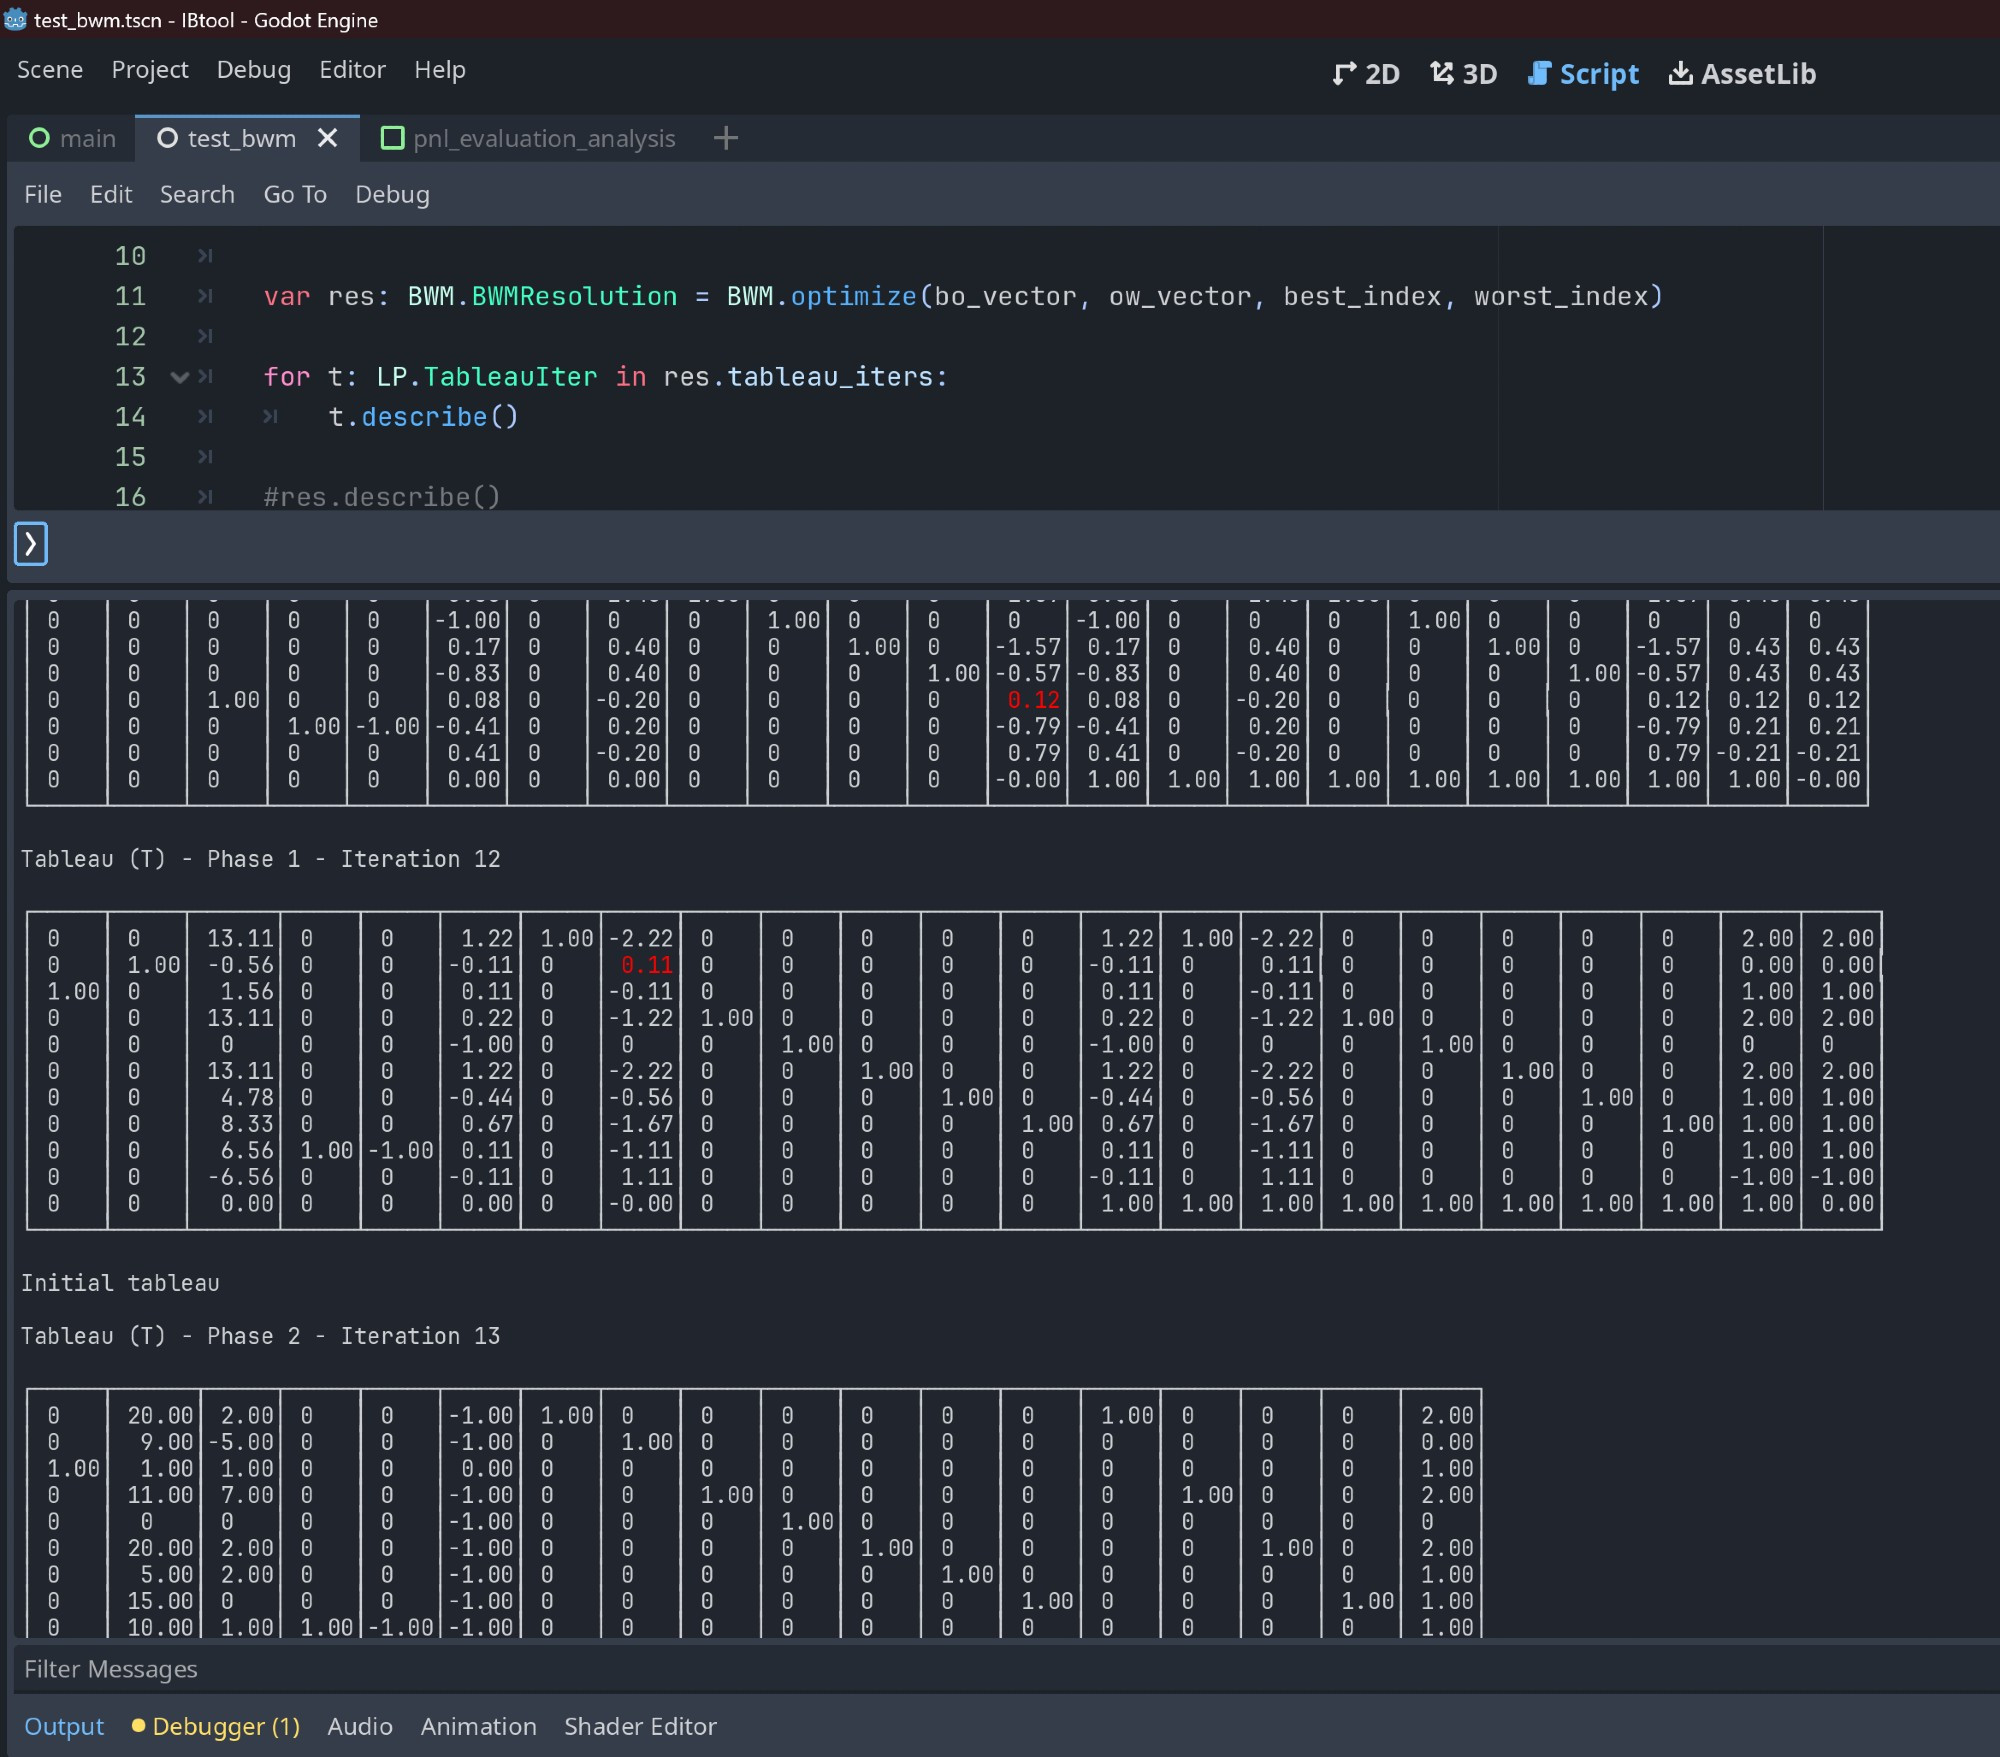Open the main scene tab
The width and height of the screenshot is (2000, 1757).
point(72,138)
